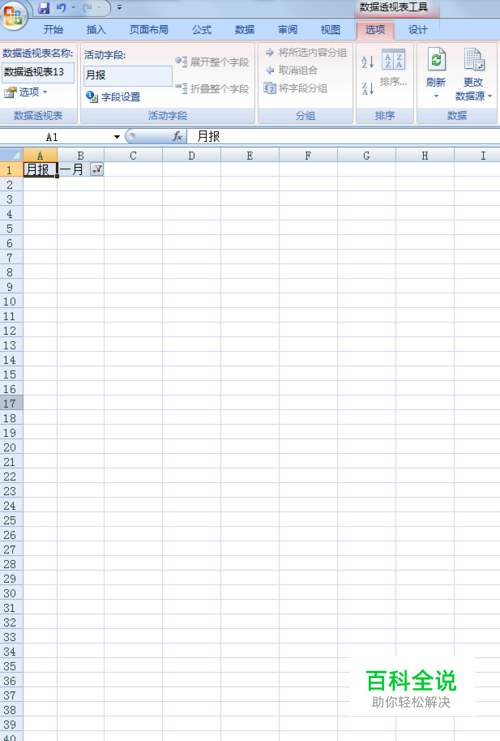
Task: Open 字段设置 field settings
Action: coord(113,97)
